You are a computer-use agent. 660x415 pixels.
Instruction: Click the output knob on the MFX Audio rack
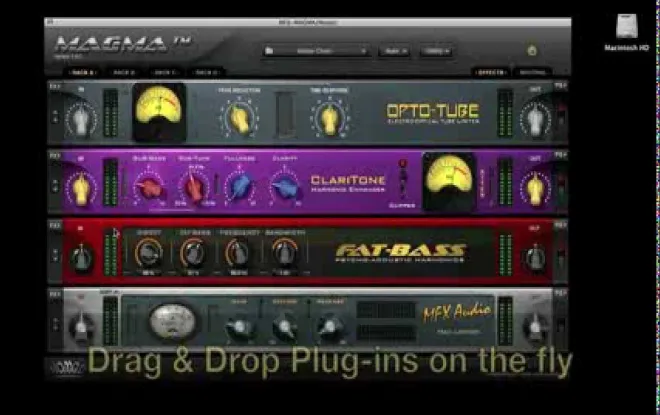535,327
